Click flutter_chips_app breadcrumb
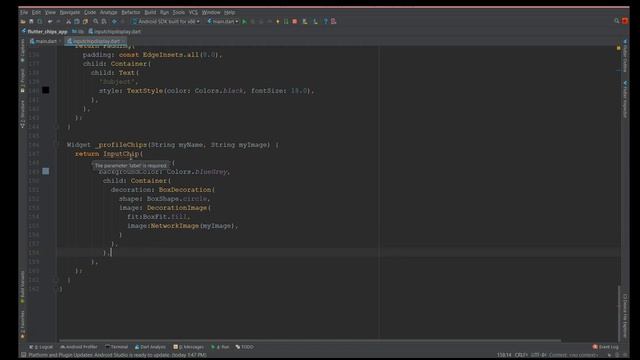640x360 pixels. [x=44, y=31]
